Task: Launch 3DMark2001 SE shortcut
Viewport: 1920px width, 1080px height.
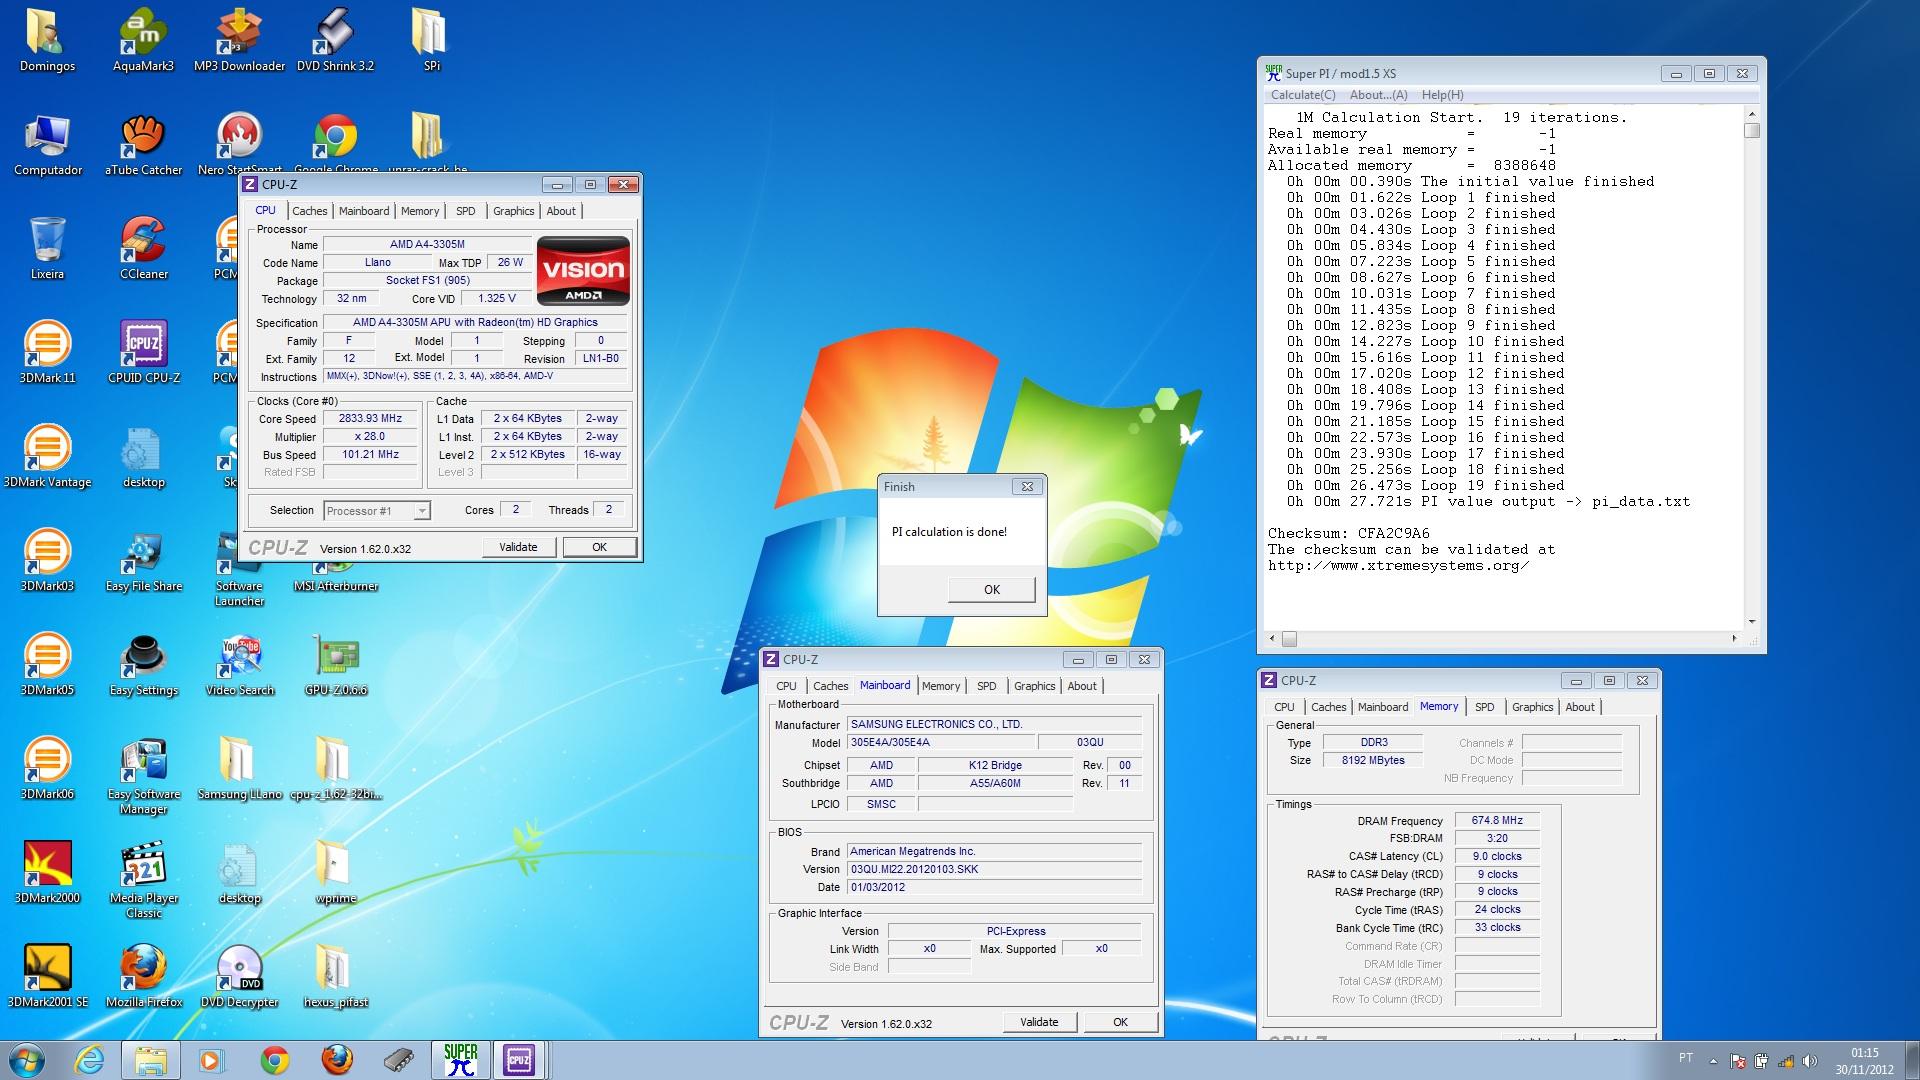Action: point(47,976)
